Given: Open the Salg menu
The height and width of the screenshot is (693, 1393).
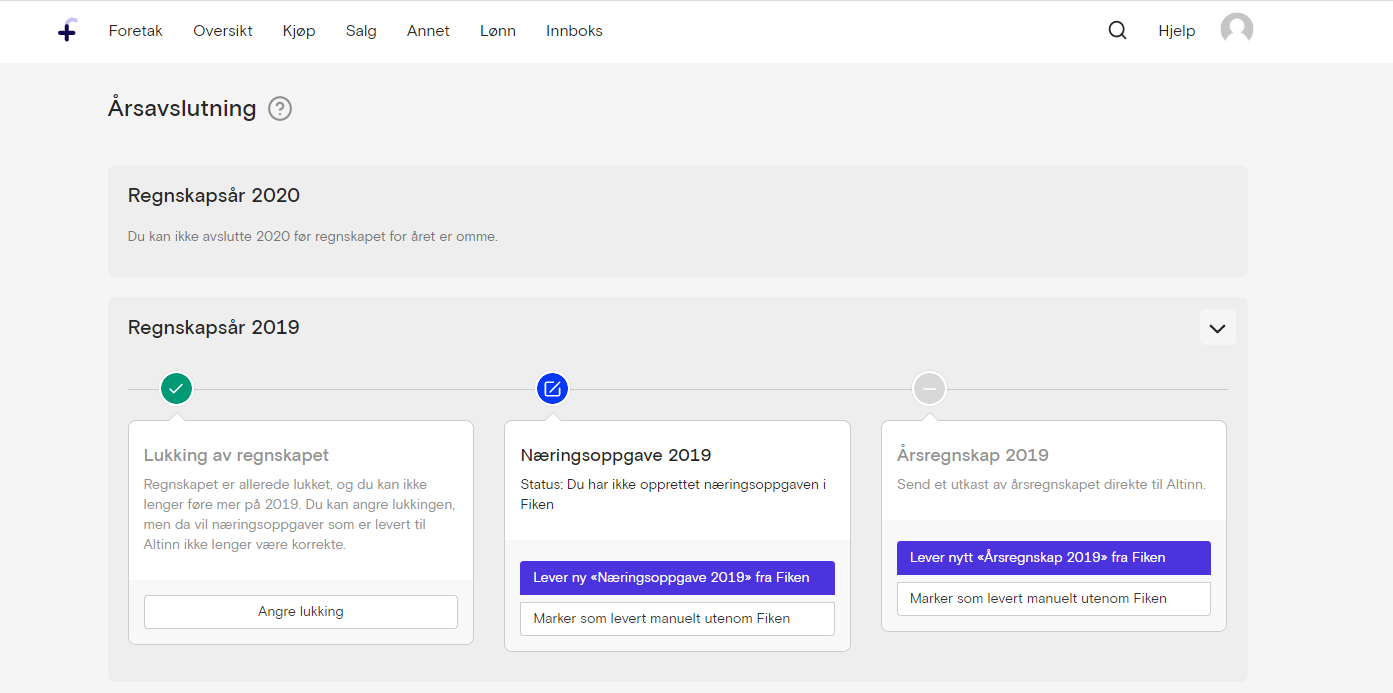Looking at the screenshot, I should (361, 31).
